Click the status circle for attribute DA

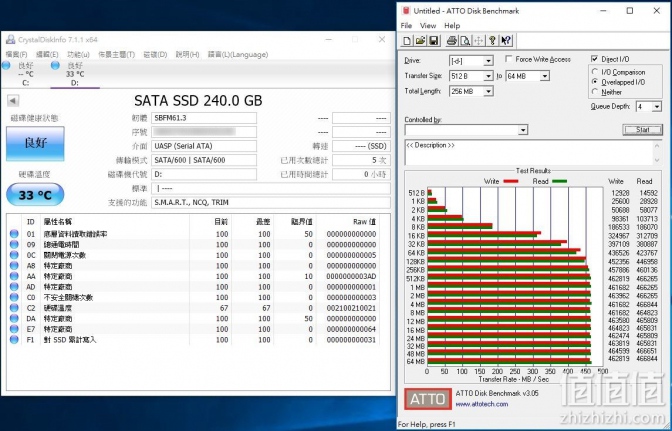pos(14,318)
